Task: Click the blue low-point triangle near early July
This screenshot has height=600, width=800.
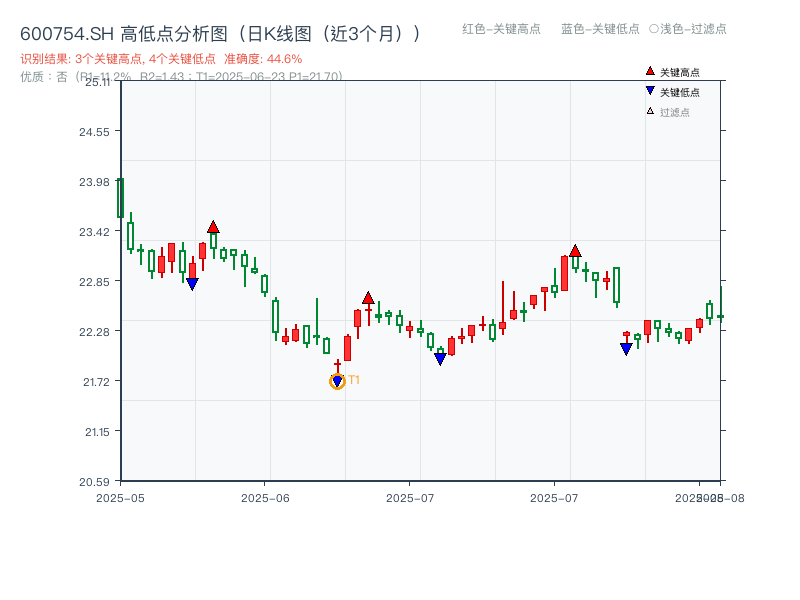Action: pos(440,356)
